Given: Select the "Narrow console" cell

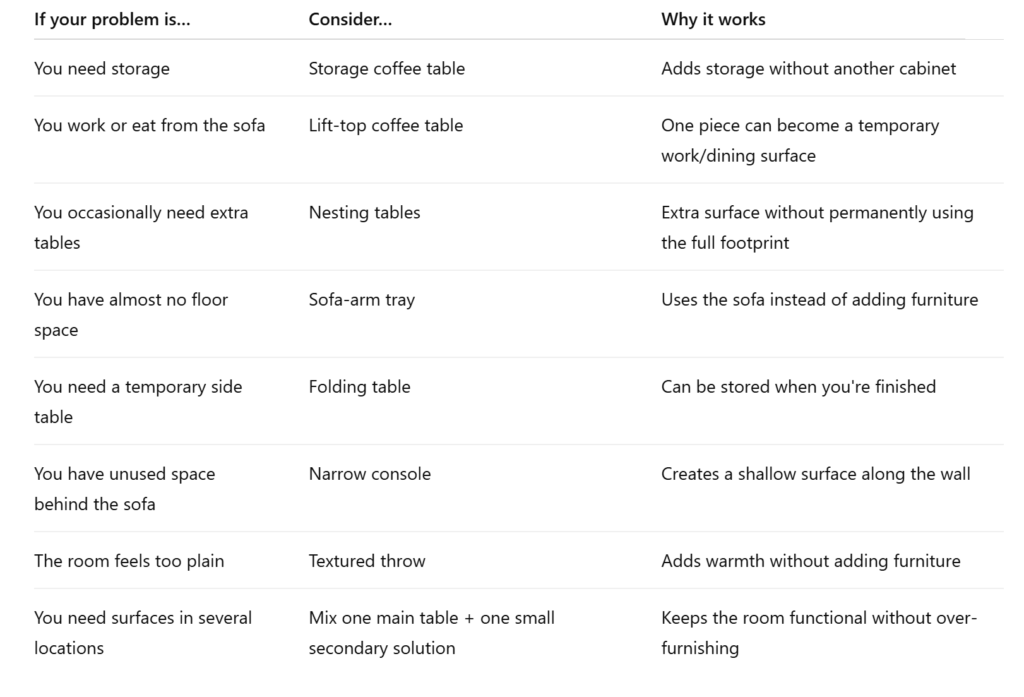Looking at the screenshot, I should 370,474.
